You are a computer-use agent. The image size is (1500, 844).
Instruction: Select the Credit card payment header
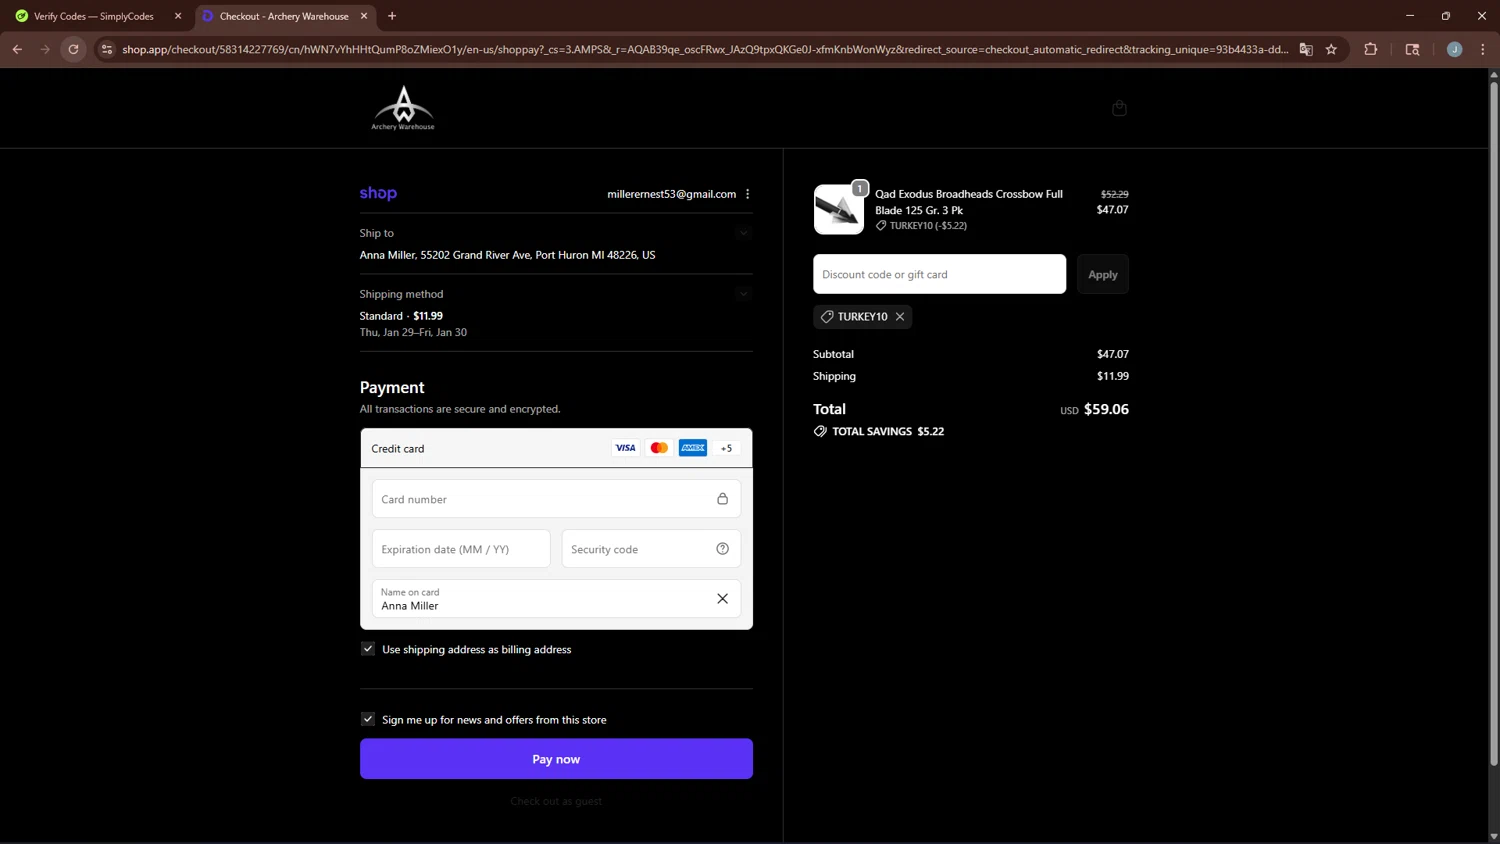(556, 448)
